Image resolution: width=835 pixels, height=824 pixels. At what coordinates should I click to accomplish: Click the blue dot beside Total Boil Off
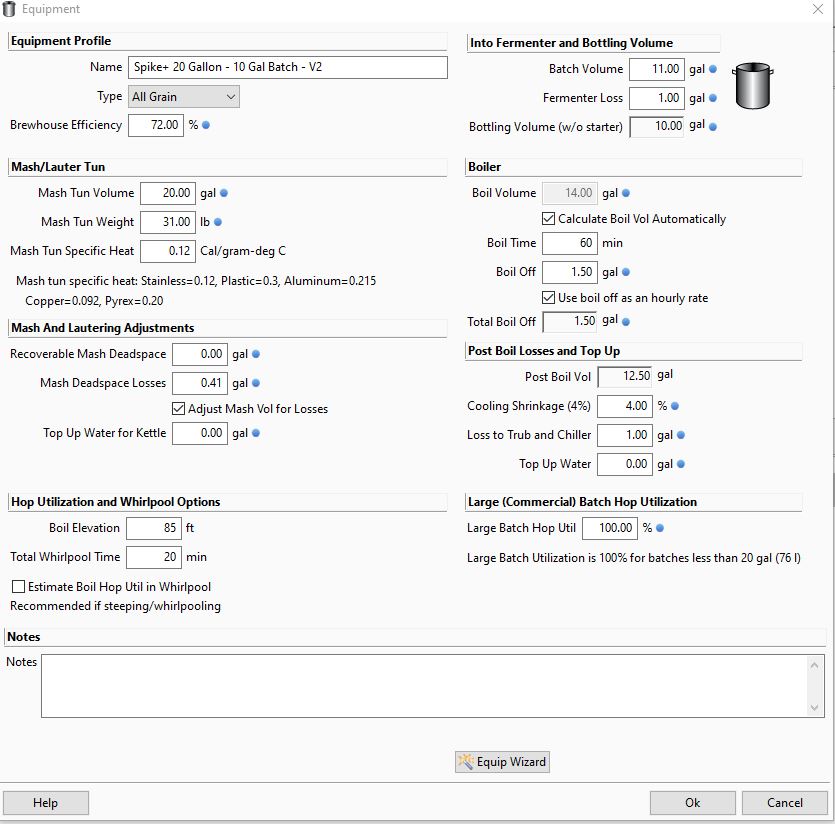[x=626, y=322]
